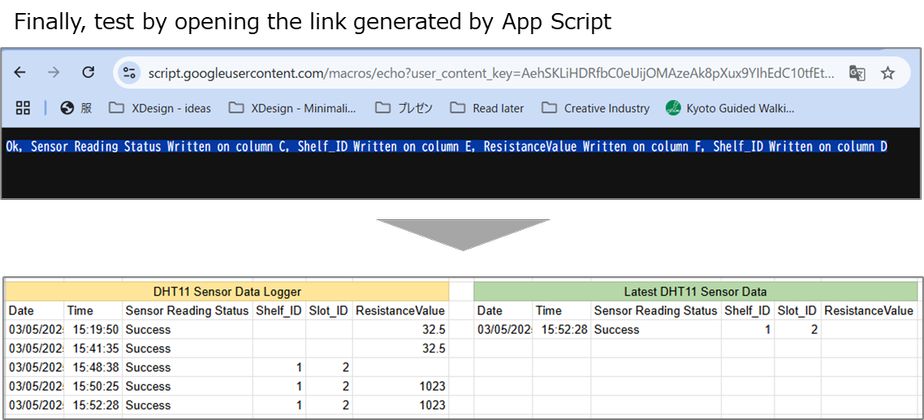Image resolution: width=924 pixels, height=420 pixels.
Task: Click the latest table's ResistanceValue column header
Action: point(869,310)
